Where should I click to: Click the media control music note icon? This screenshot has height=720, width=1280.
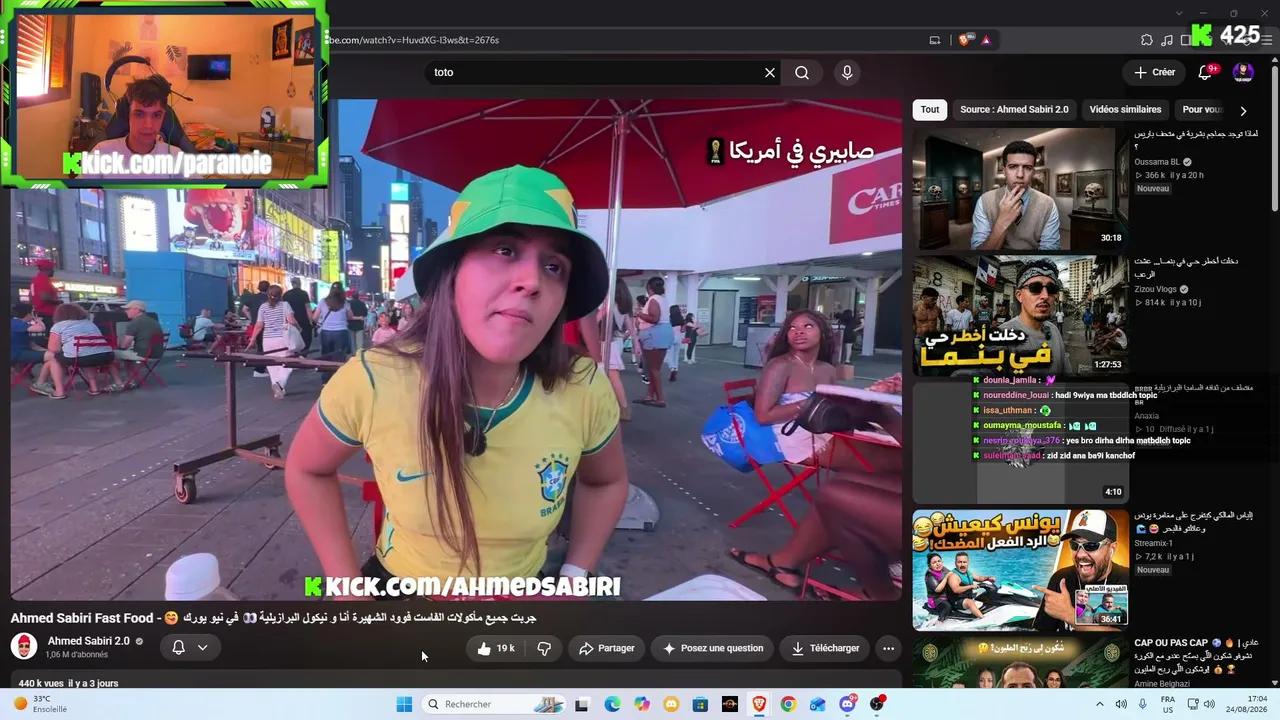click(x=1167, y=40)
